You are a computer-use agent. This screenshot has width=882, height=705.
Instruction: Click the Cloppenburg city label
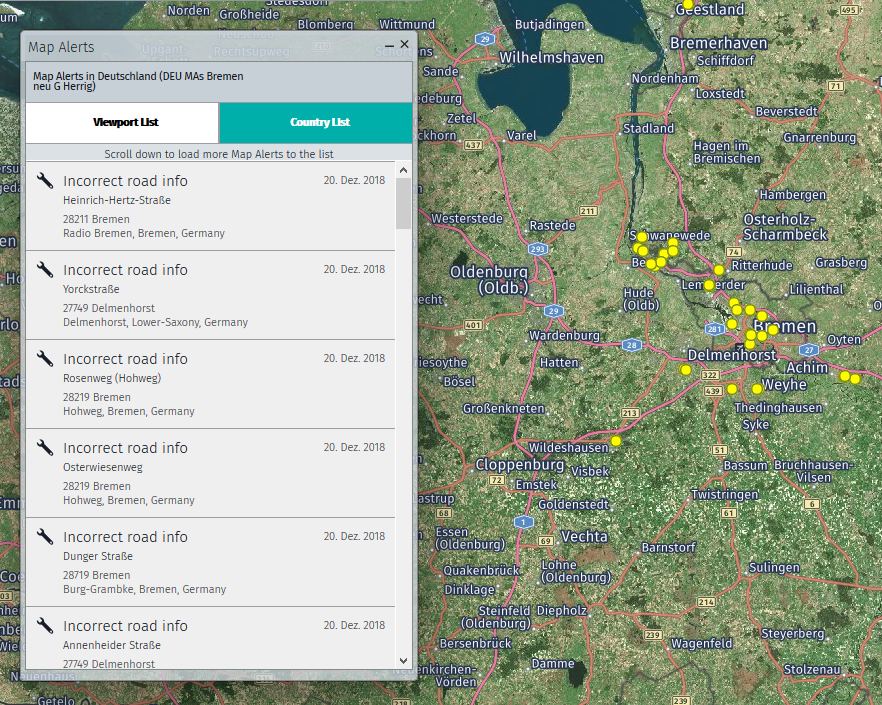(x=520, y=465)
